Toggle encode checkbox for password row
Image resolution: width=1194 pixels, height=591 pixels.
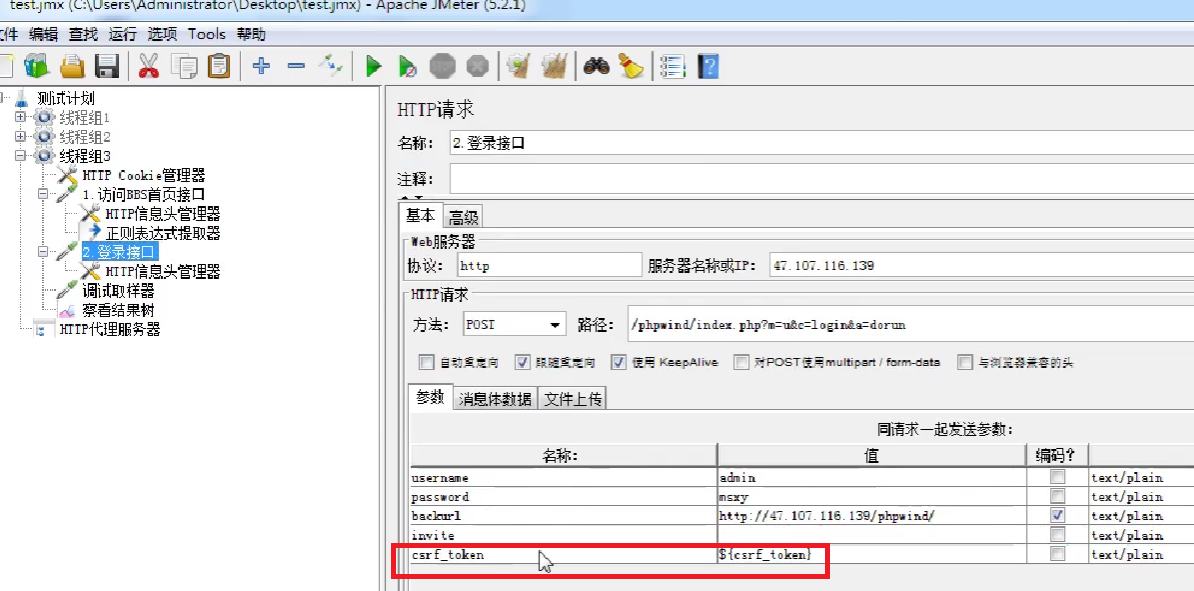[x=1057, y=497]
